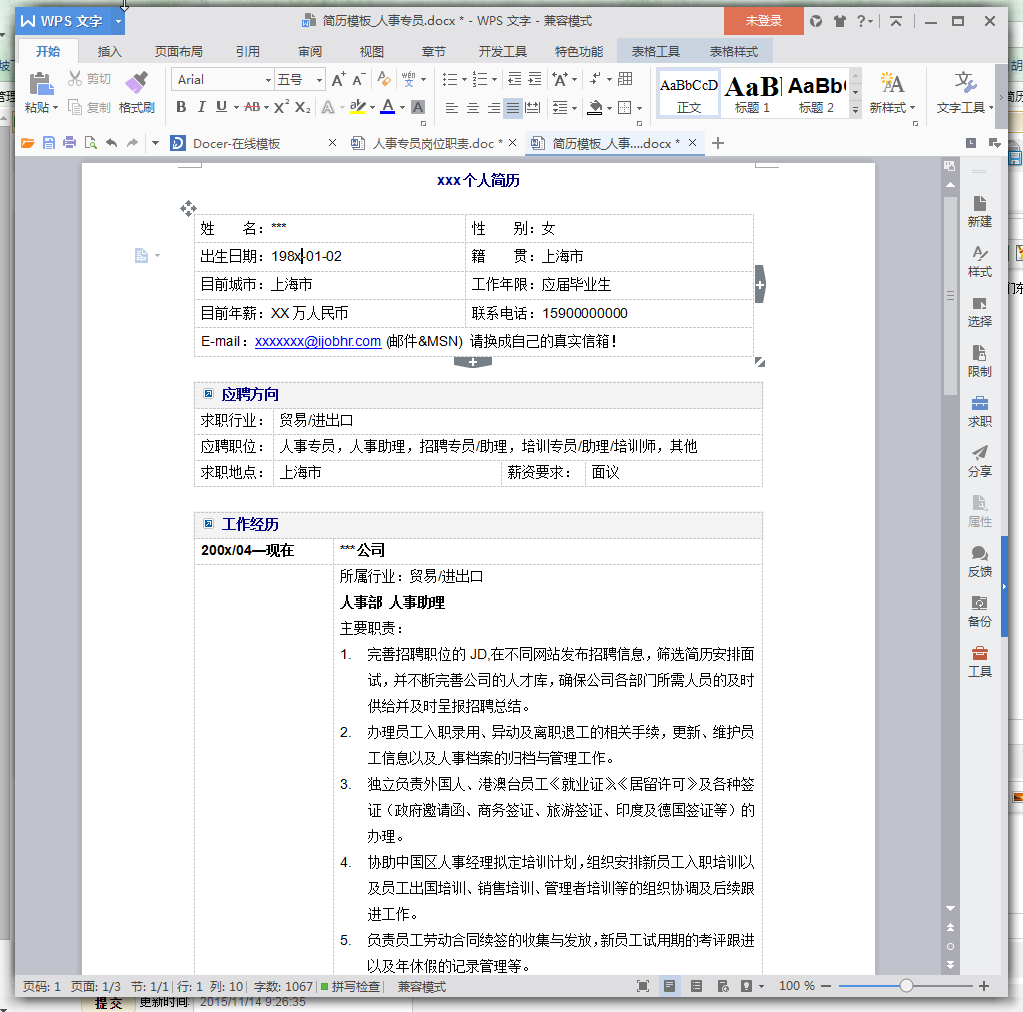Image resolution: width=1023 pixels, height=1012 pixels.
Task: Open the 限制 side panel icon
Action: point(979,361)
